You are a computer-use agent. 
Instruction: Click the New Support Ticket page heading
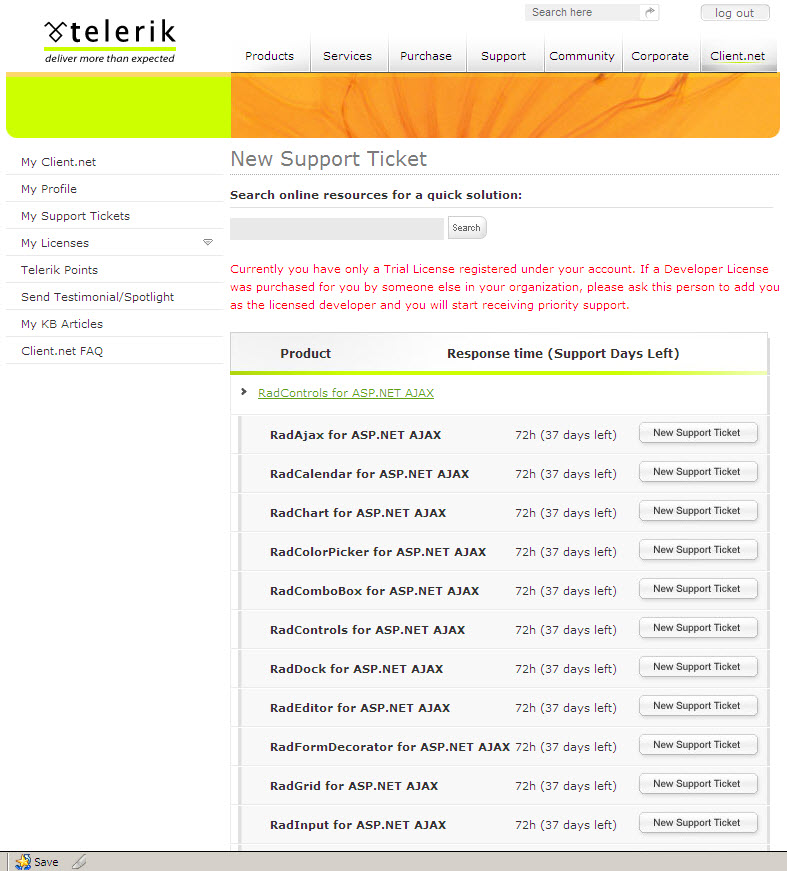pyautogui.click(x=329, y=159)
